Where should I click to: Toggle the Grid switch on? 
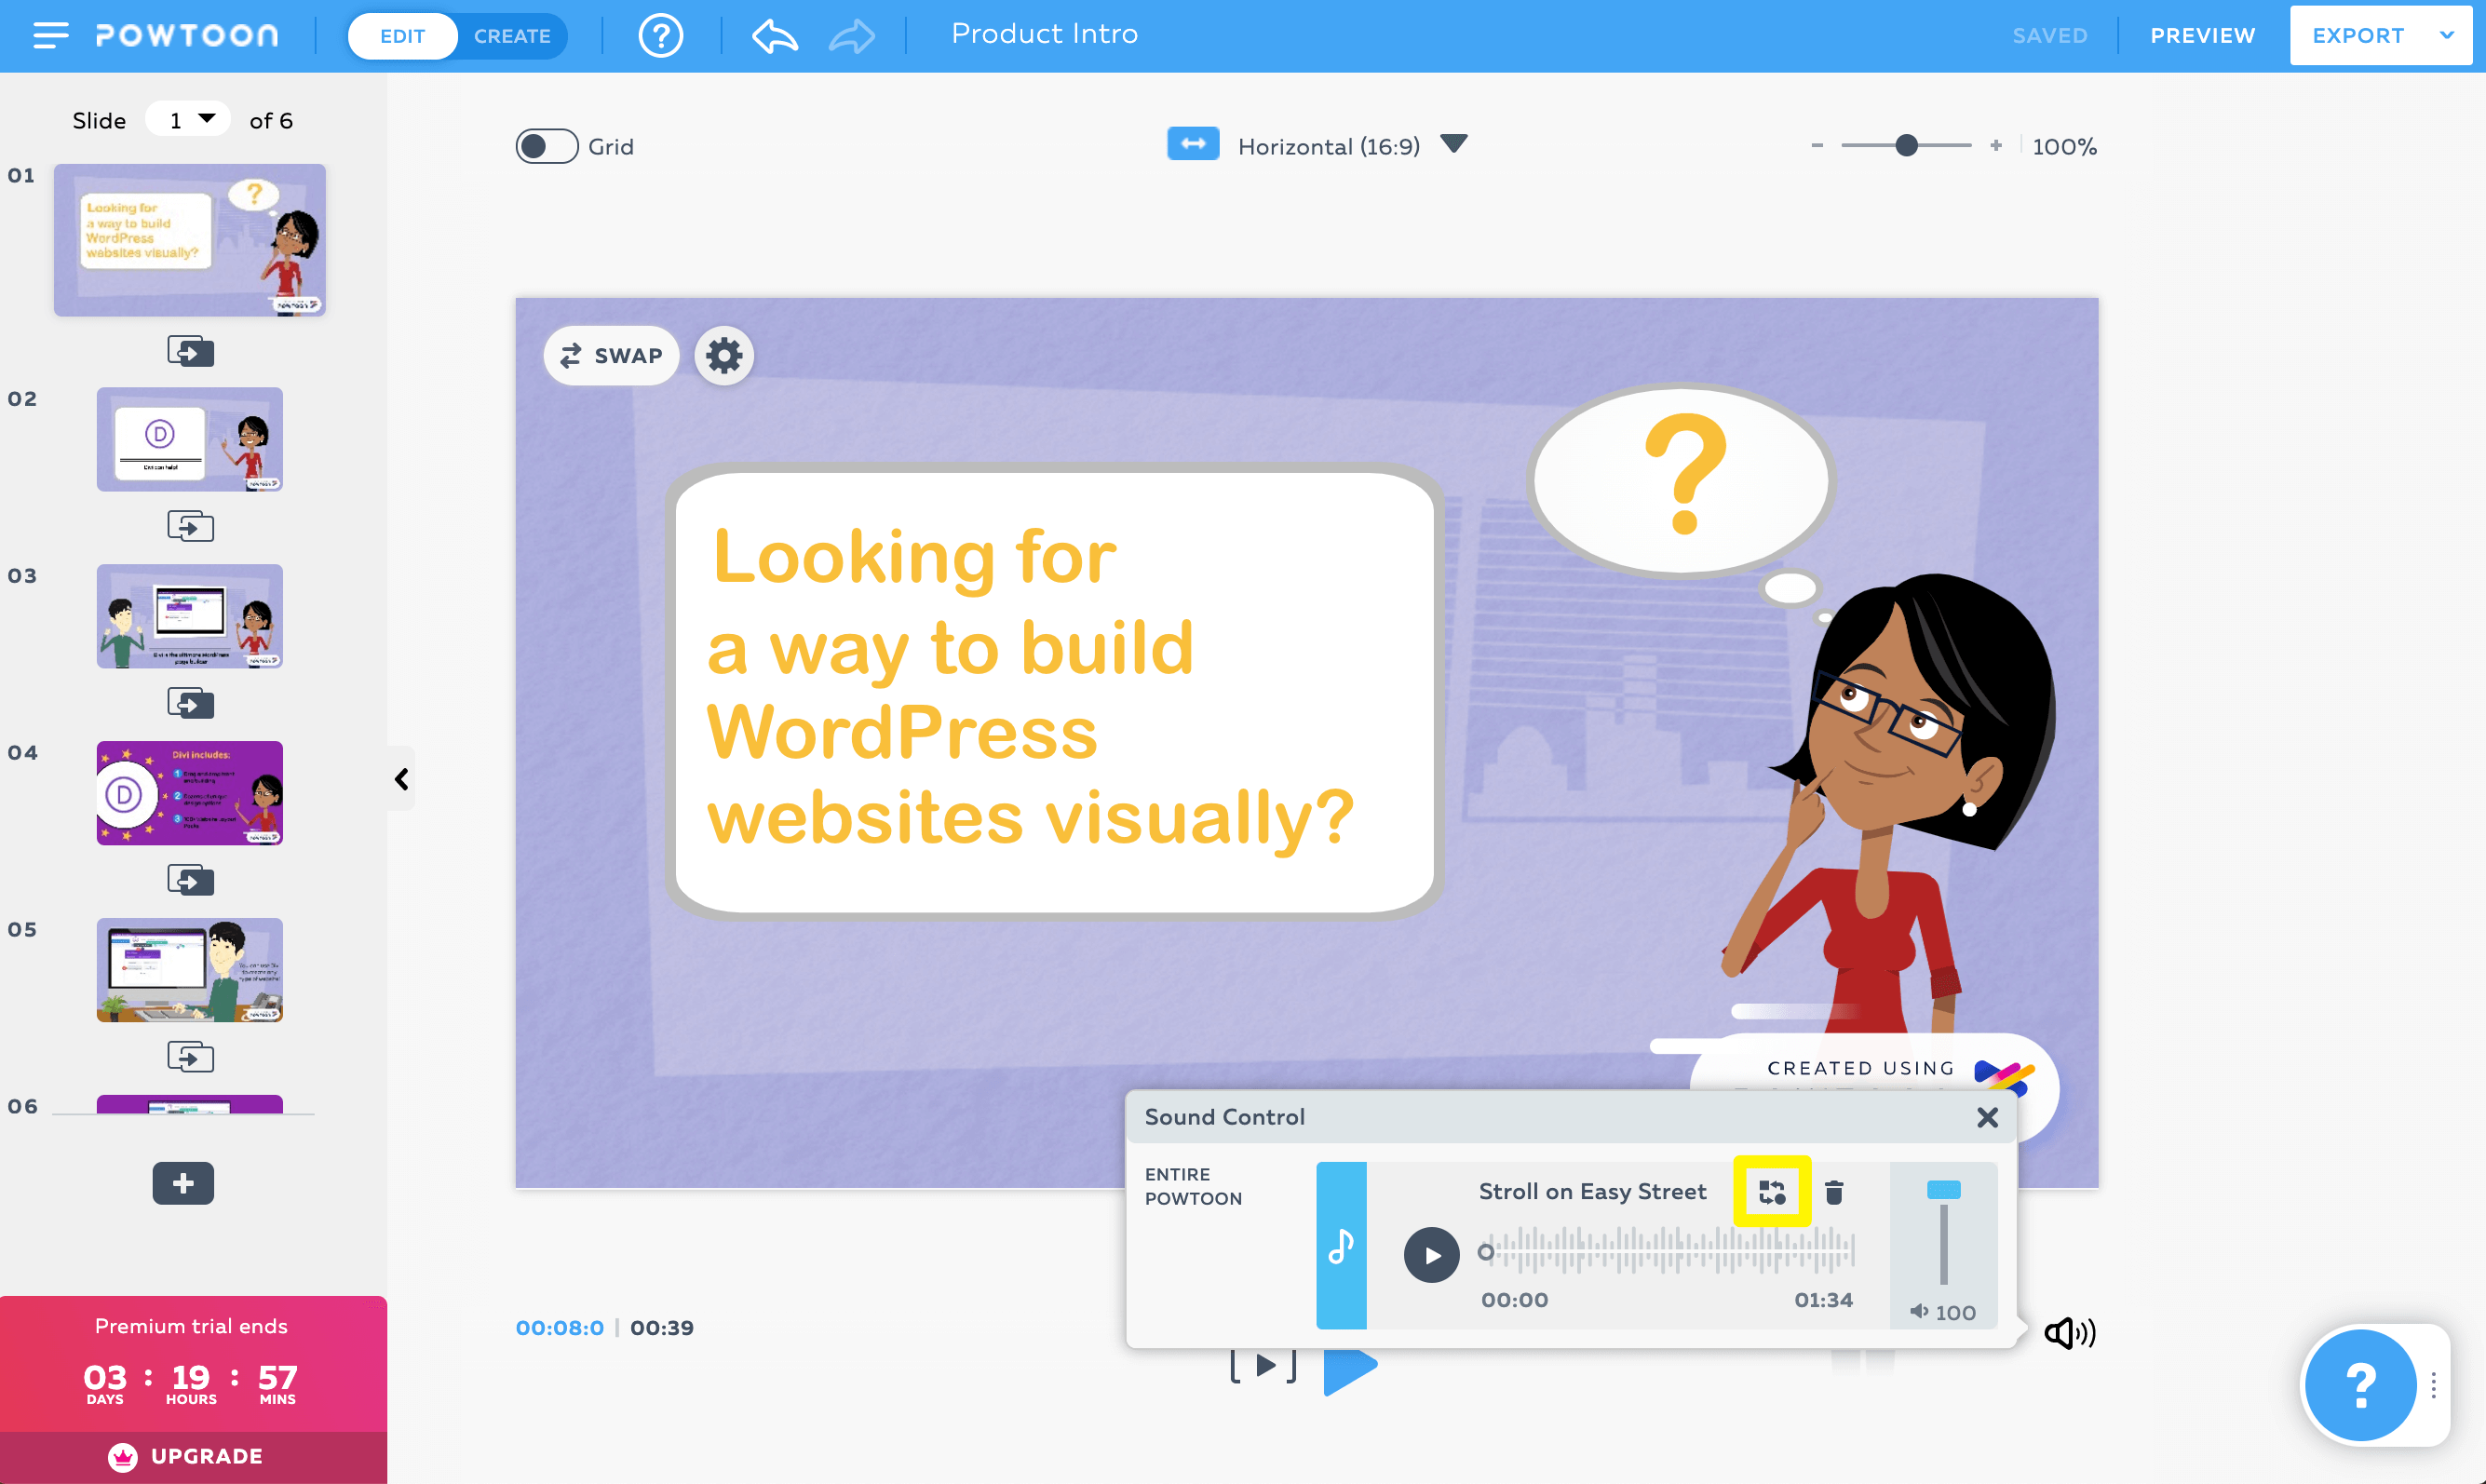pos(546,147)
